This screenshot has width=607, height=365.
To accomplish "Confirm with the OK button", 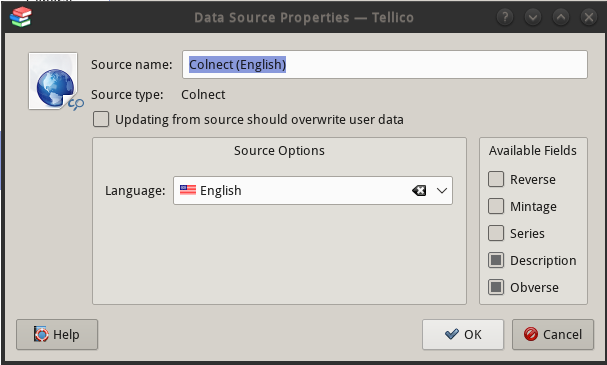I will point(463,334).
